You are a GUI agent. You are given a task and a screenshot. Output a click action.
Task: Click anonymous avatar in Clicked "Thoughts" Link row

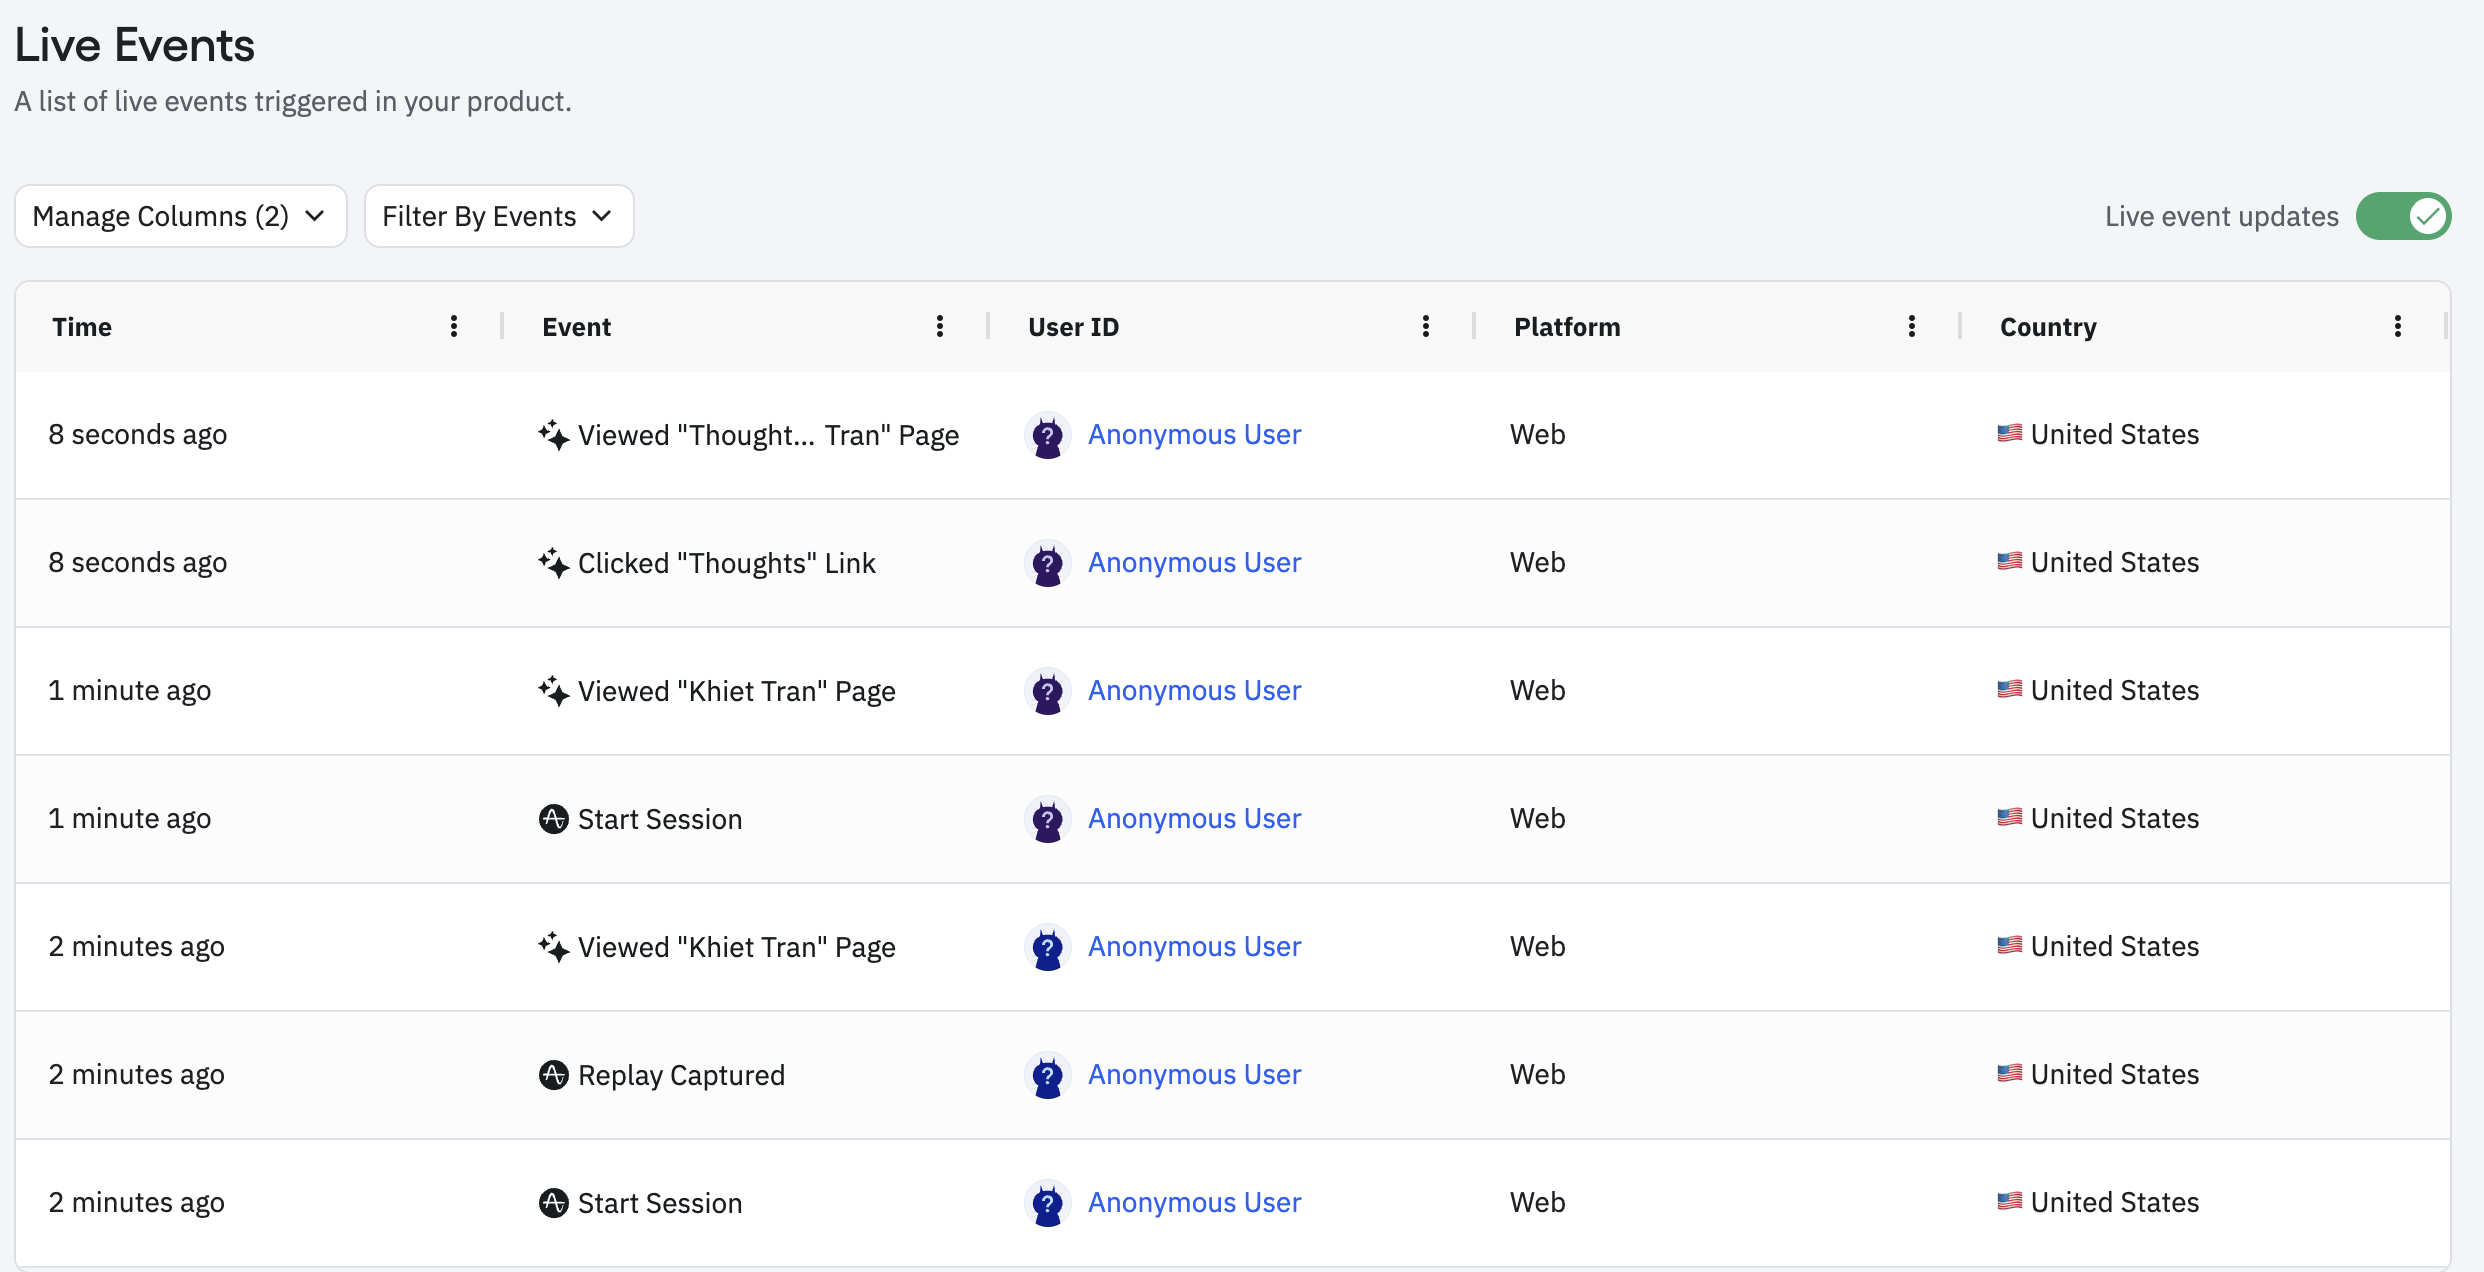pyautogui.click(x=1047, y=562)
